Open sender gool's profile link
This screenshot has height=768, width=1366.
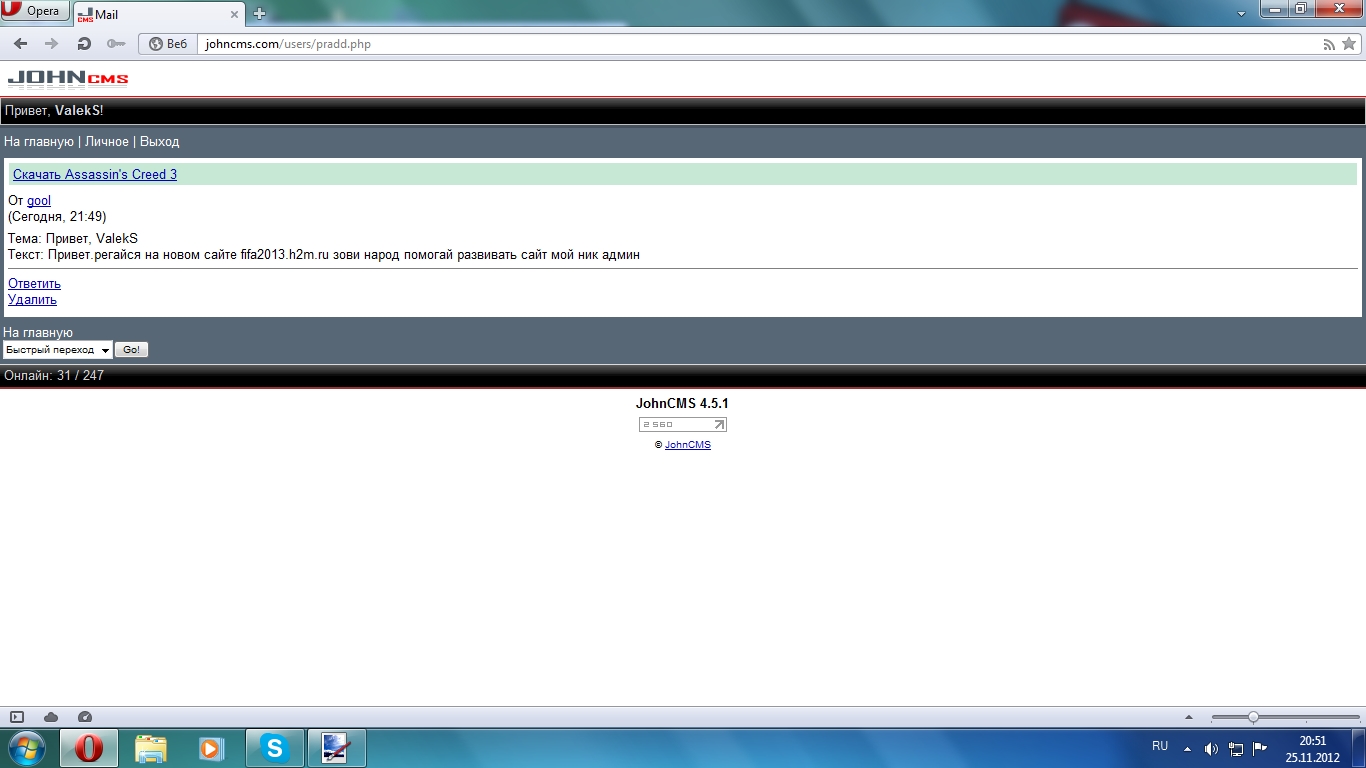coord(39,201)
